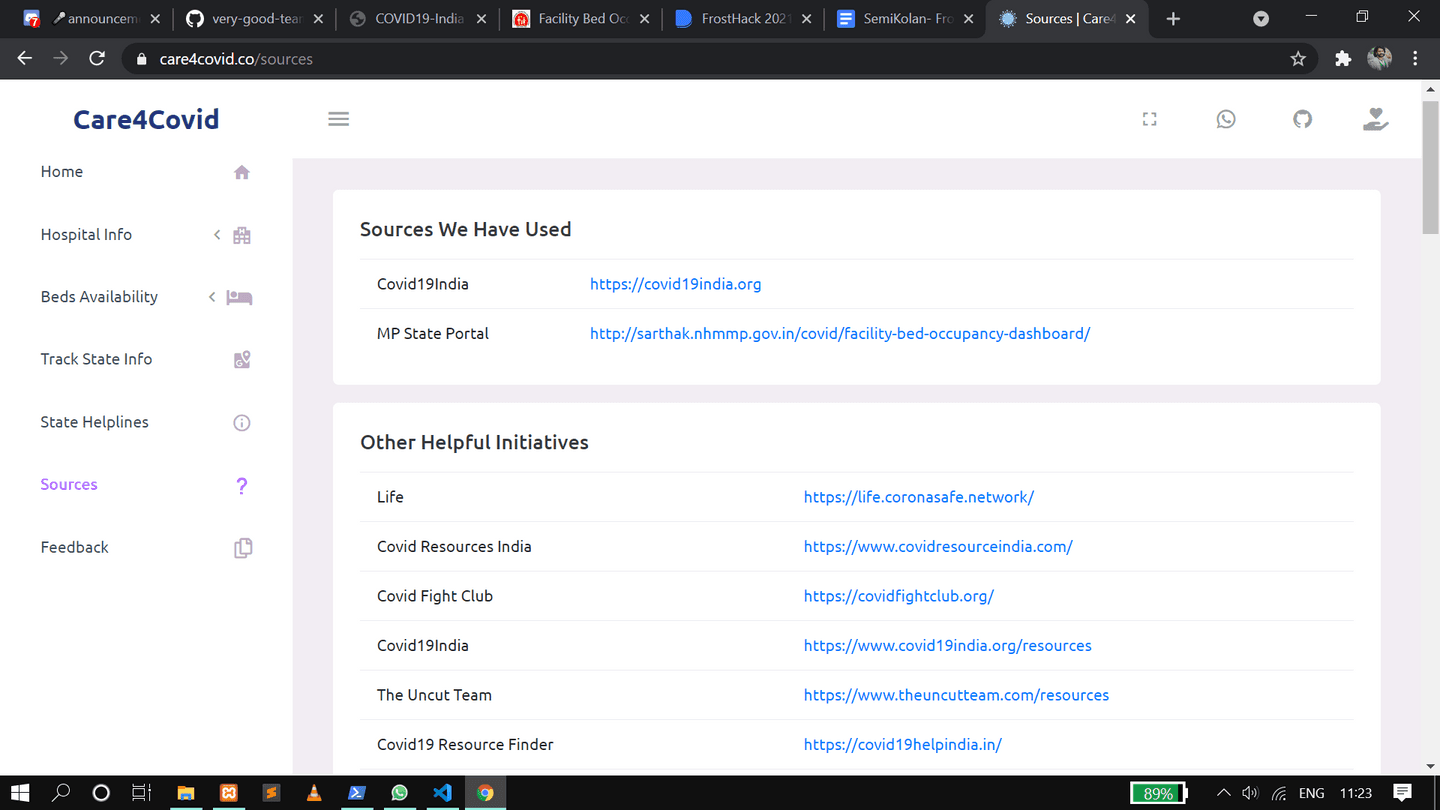This screenshot has width=1440, height=810.
Task: Open Windows search magnifier icon
Action: point(61,793)
